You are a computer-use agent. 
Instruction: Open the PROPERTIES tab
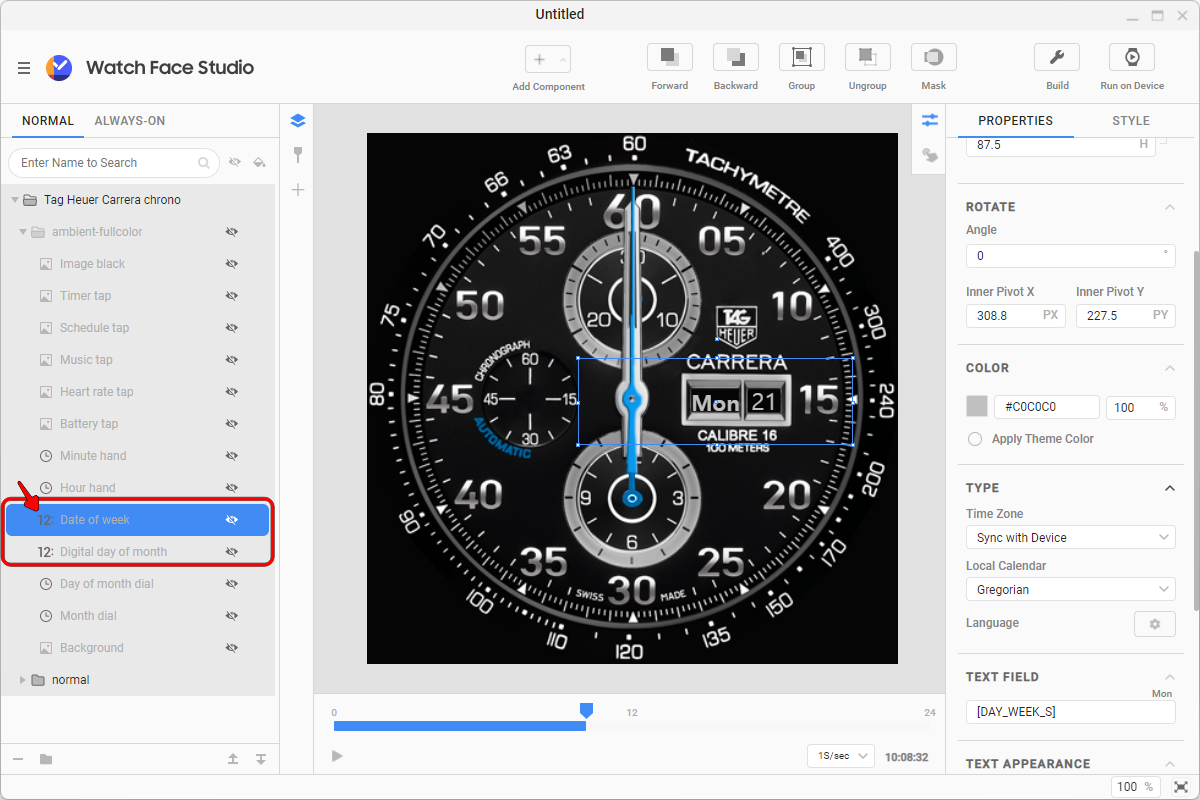(1015, 121)
